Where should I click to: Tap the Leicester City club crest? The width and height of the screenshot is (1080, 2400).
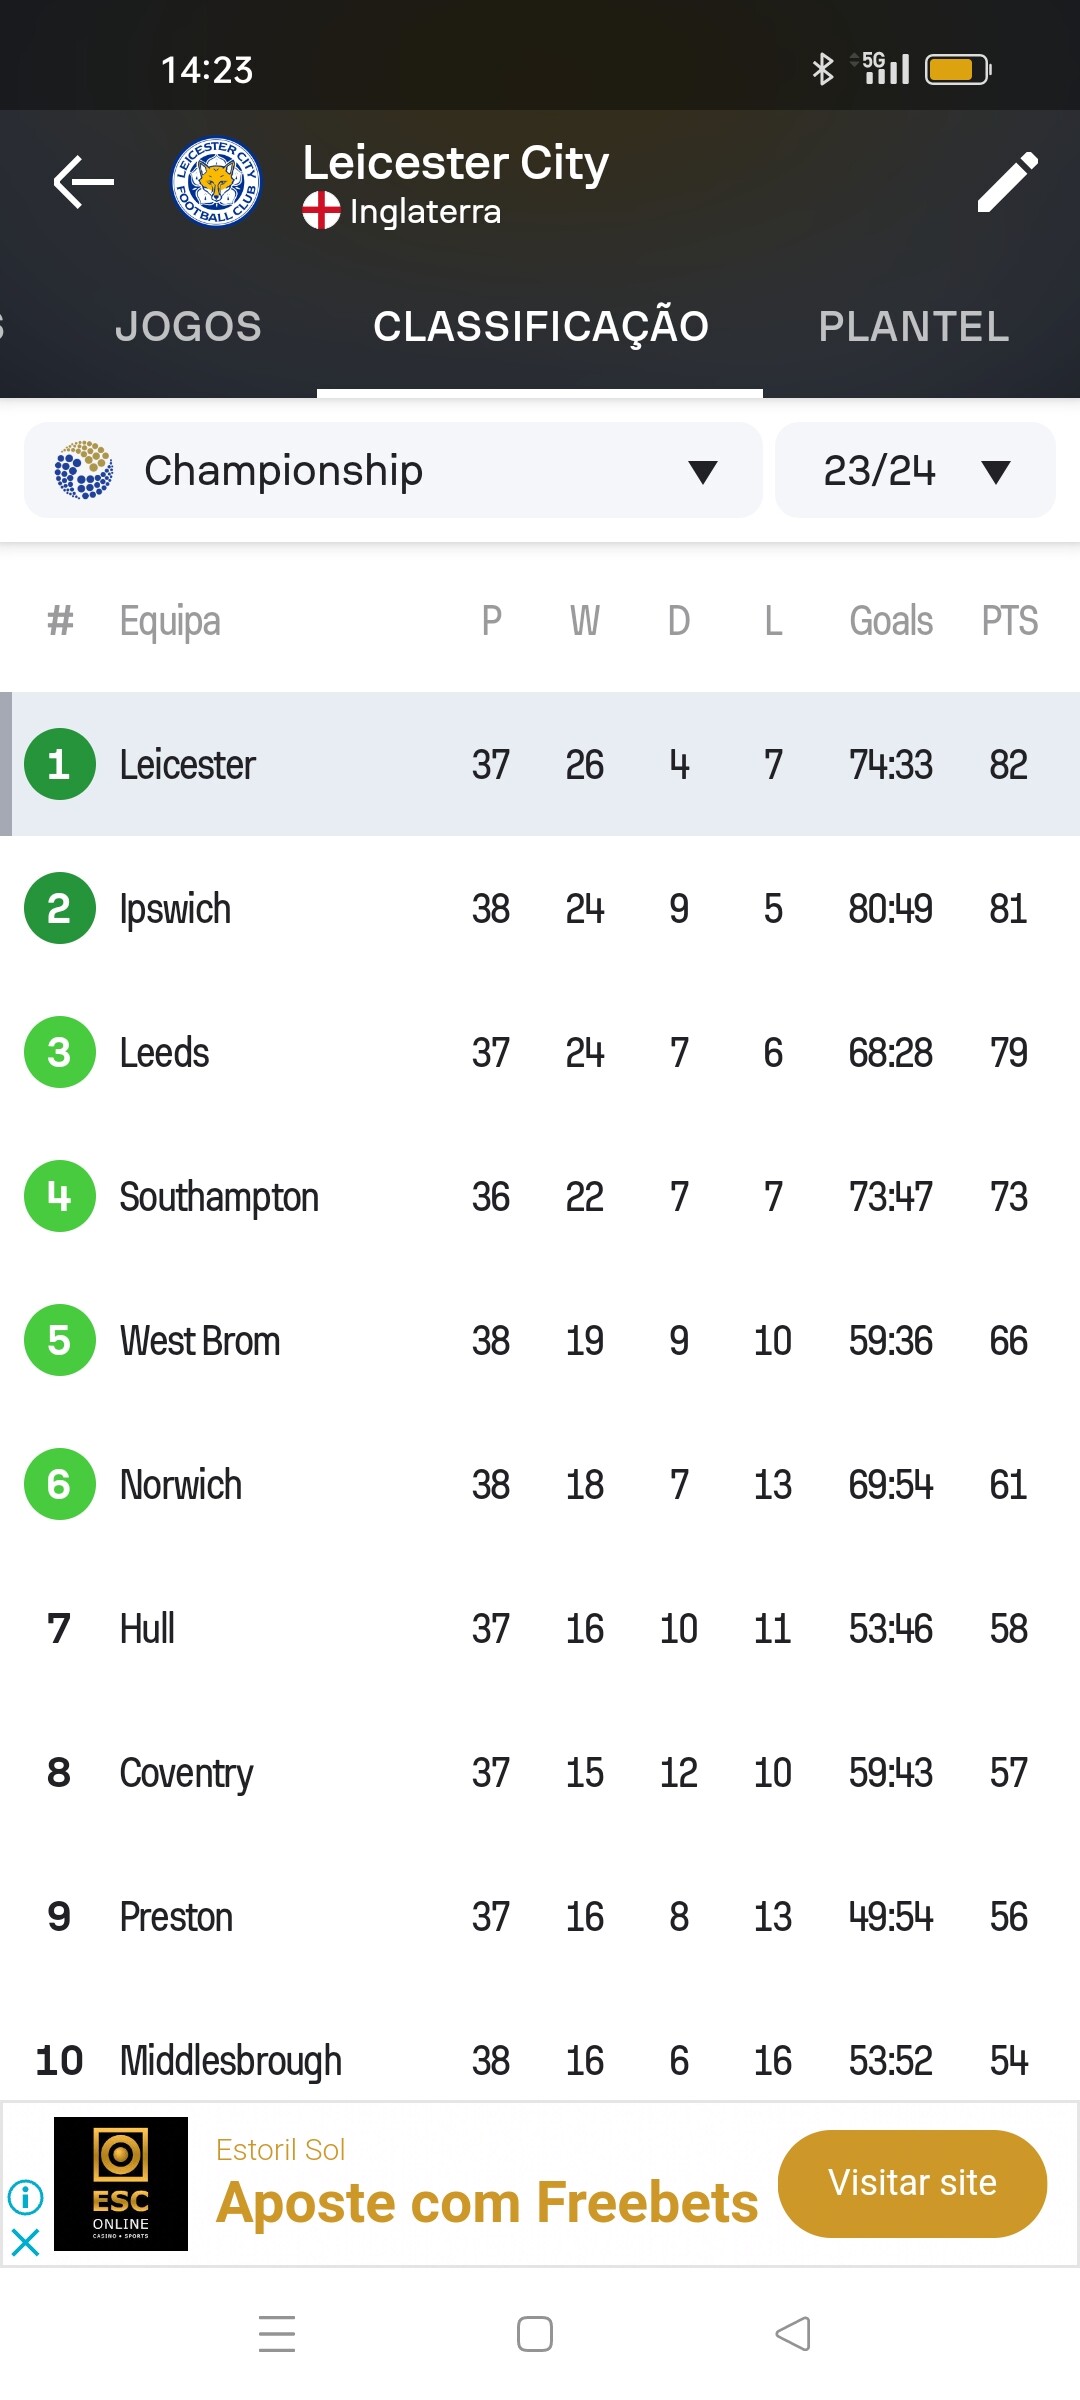216,182
